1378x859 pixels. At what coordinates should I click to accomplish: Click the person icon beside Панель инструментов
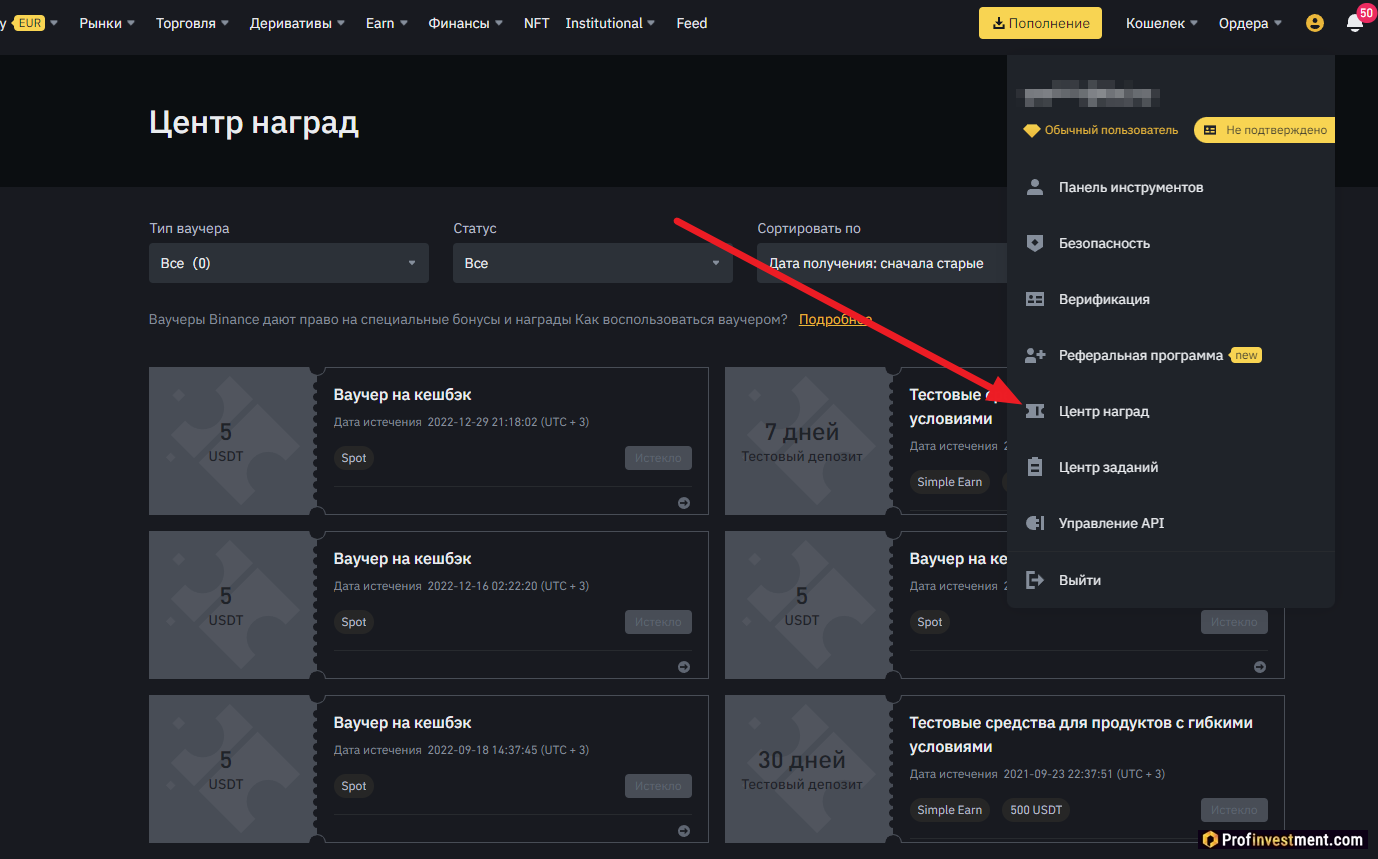point(1035,187)
